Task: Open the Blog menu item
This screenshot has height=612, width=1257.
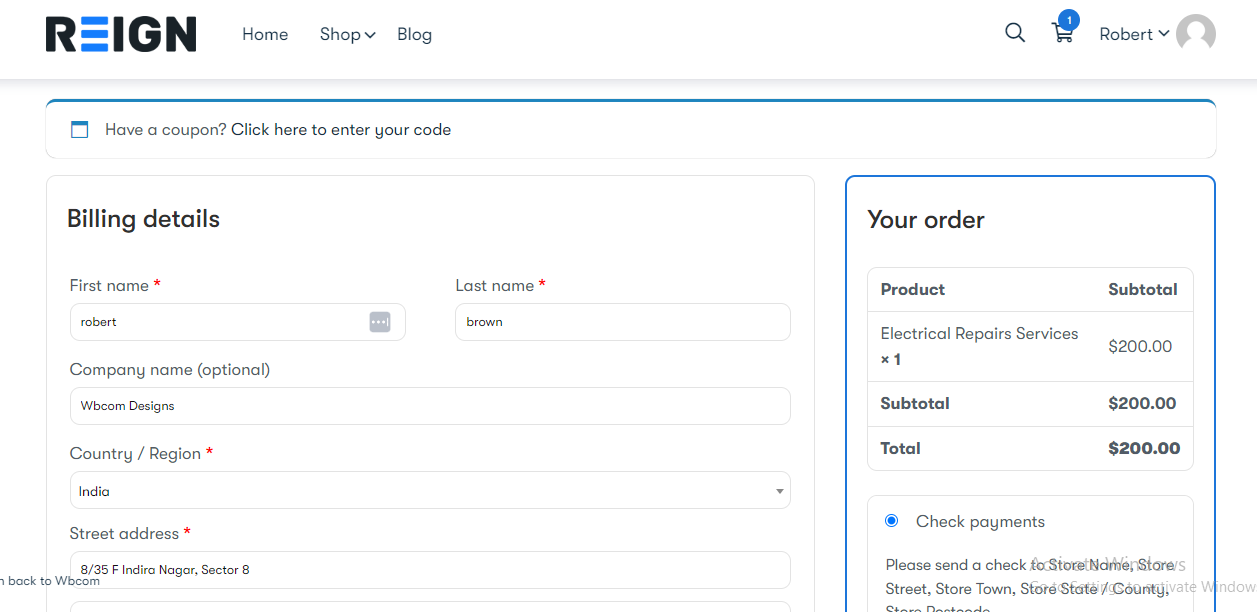Action: pos(414,34)
